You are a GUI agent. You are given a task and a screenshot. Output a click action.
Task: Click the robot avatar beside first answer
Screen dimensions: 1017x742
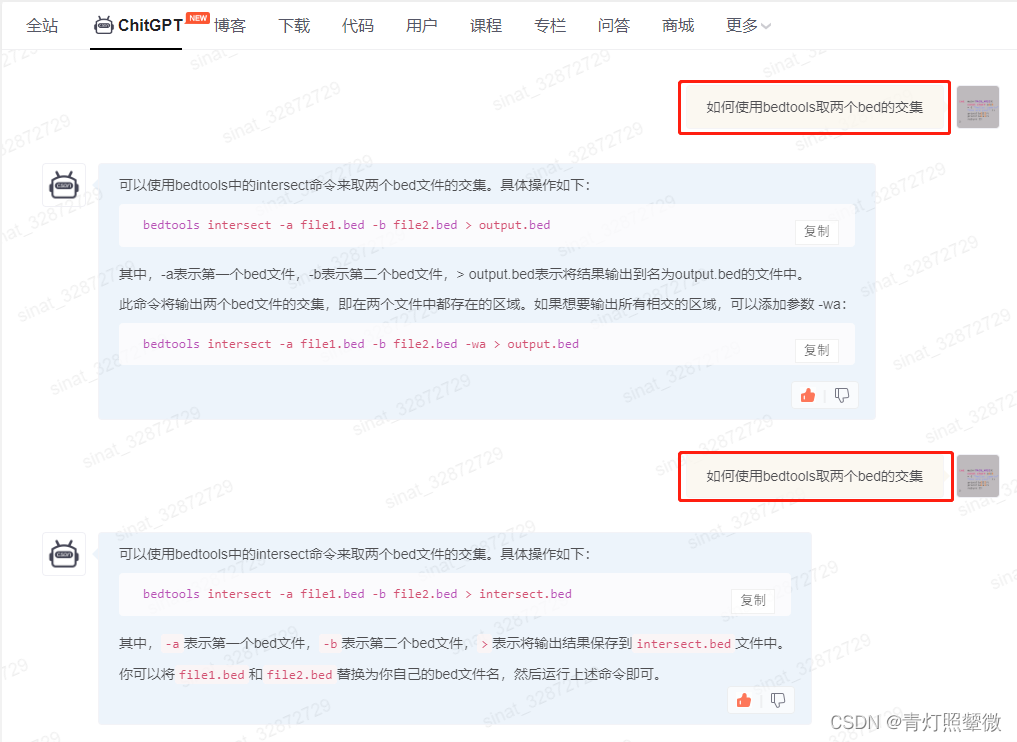click(63, 184)
